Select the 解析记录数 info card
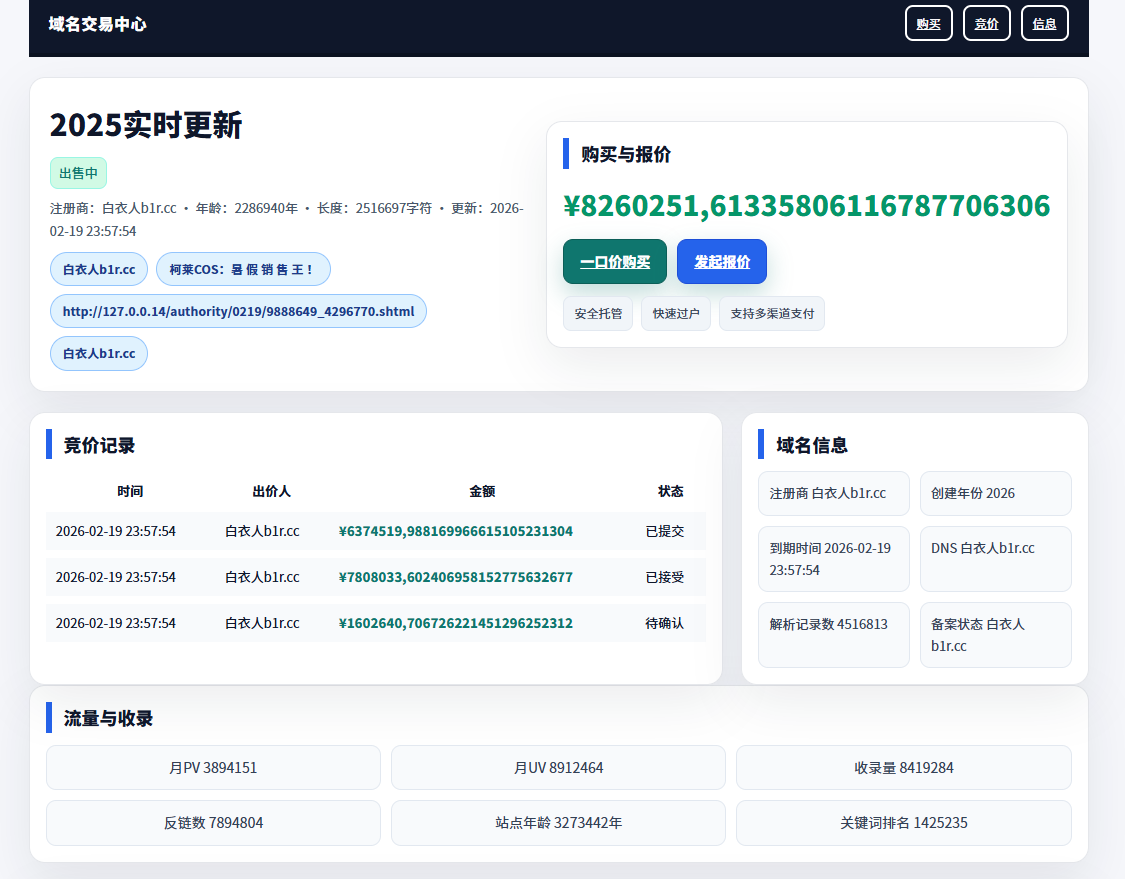Image resolution: width=1125 pixels, height=879 pixels. click(x=833, y=634)
